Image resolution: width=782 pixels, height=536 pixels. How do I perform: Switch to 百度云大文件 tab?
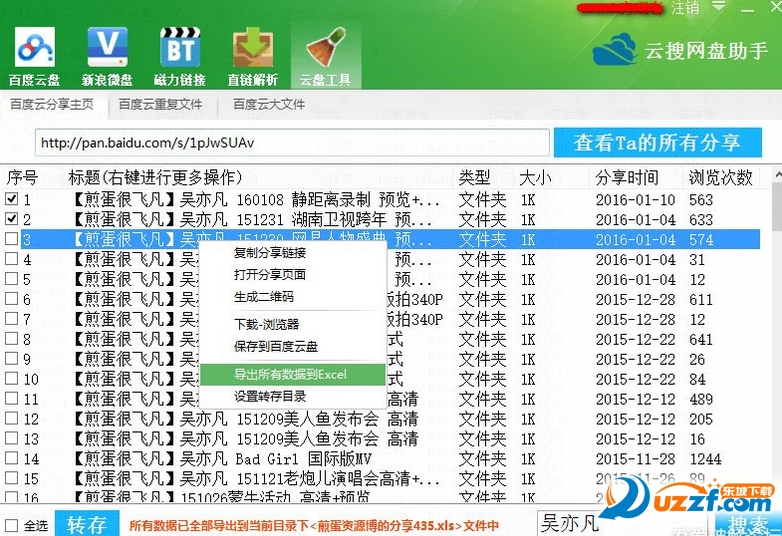(269, 104)
